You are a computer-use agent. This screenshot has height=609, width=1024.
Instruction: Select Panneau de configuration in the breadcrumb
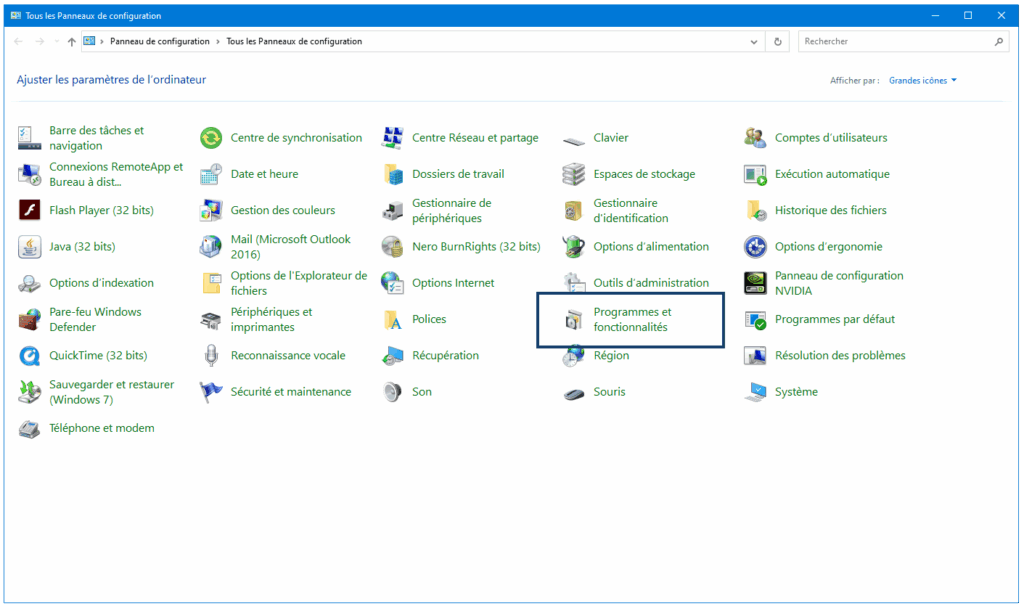(x=160, y=42)
